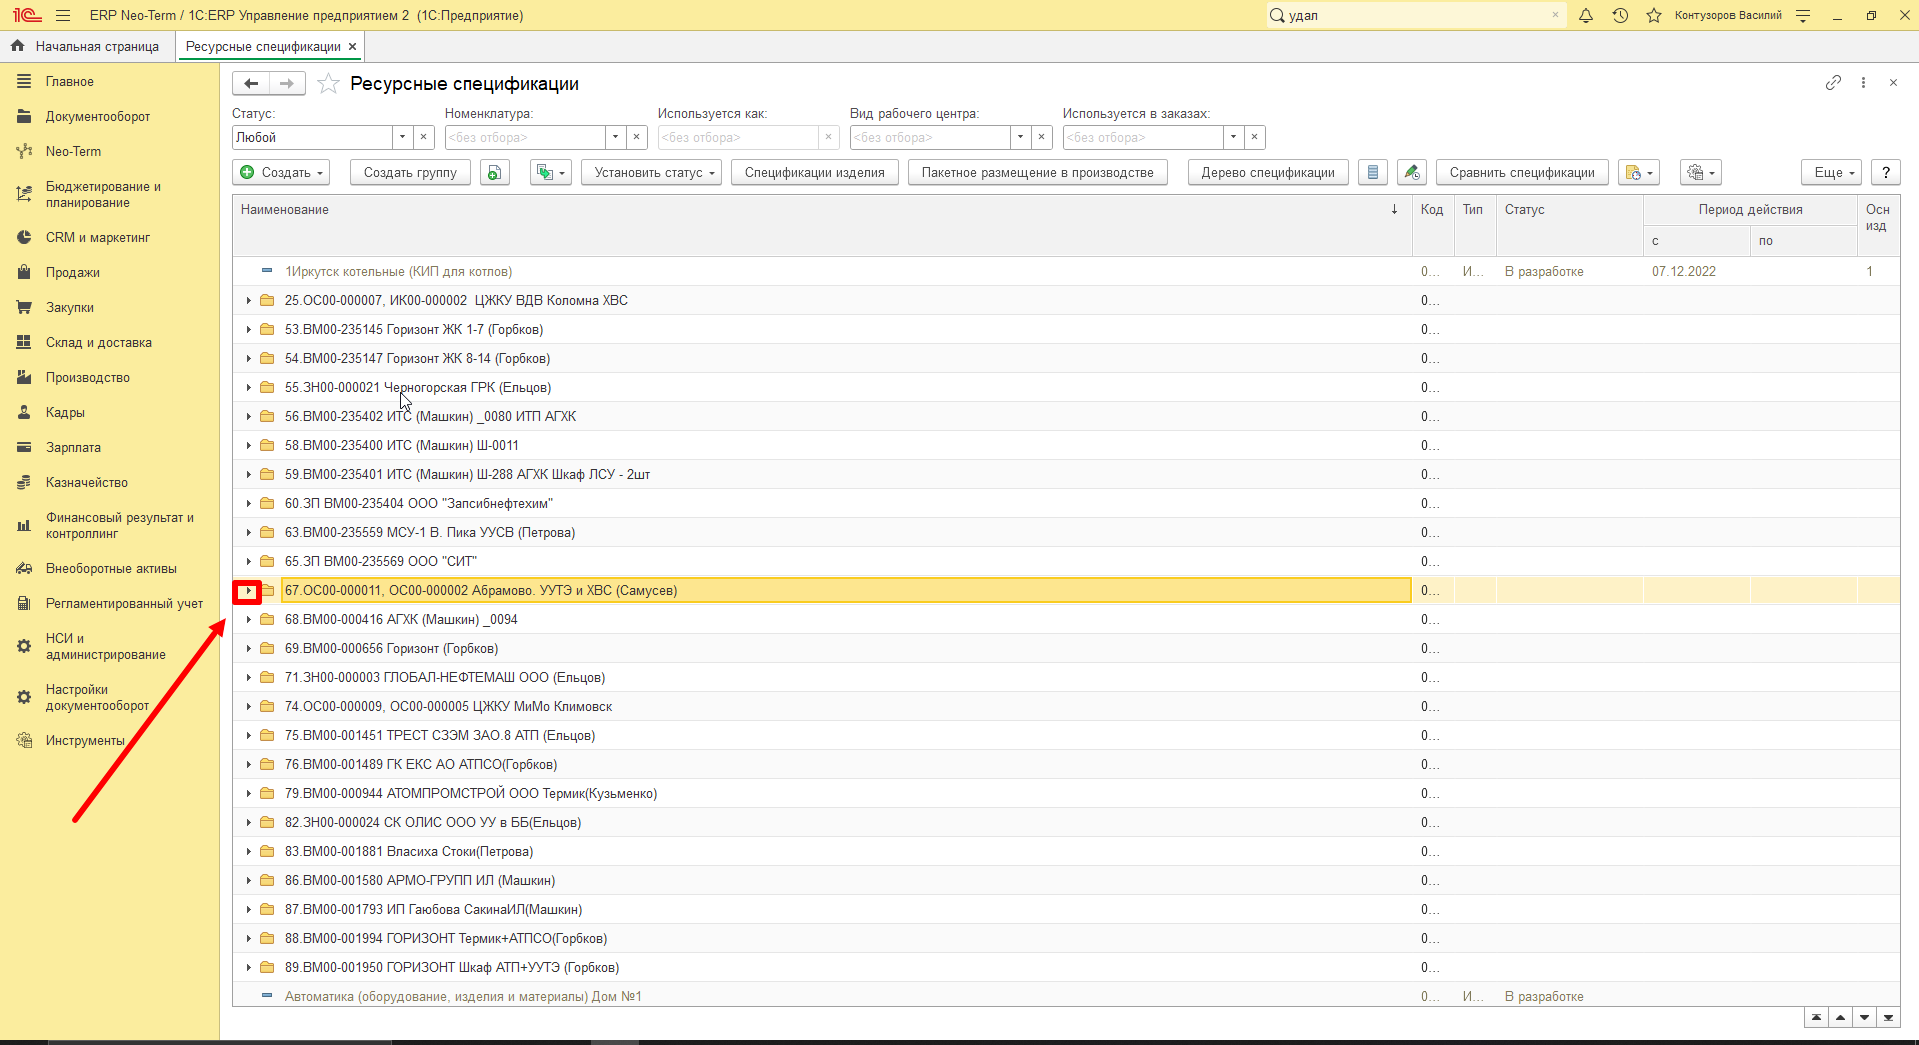Open the 1C main menu icon
The height and width of the screenshot is (1045, 1919).
click(x=27, y=15)
